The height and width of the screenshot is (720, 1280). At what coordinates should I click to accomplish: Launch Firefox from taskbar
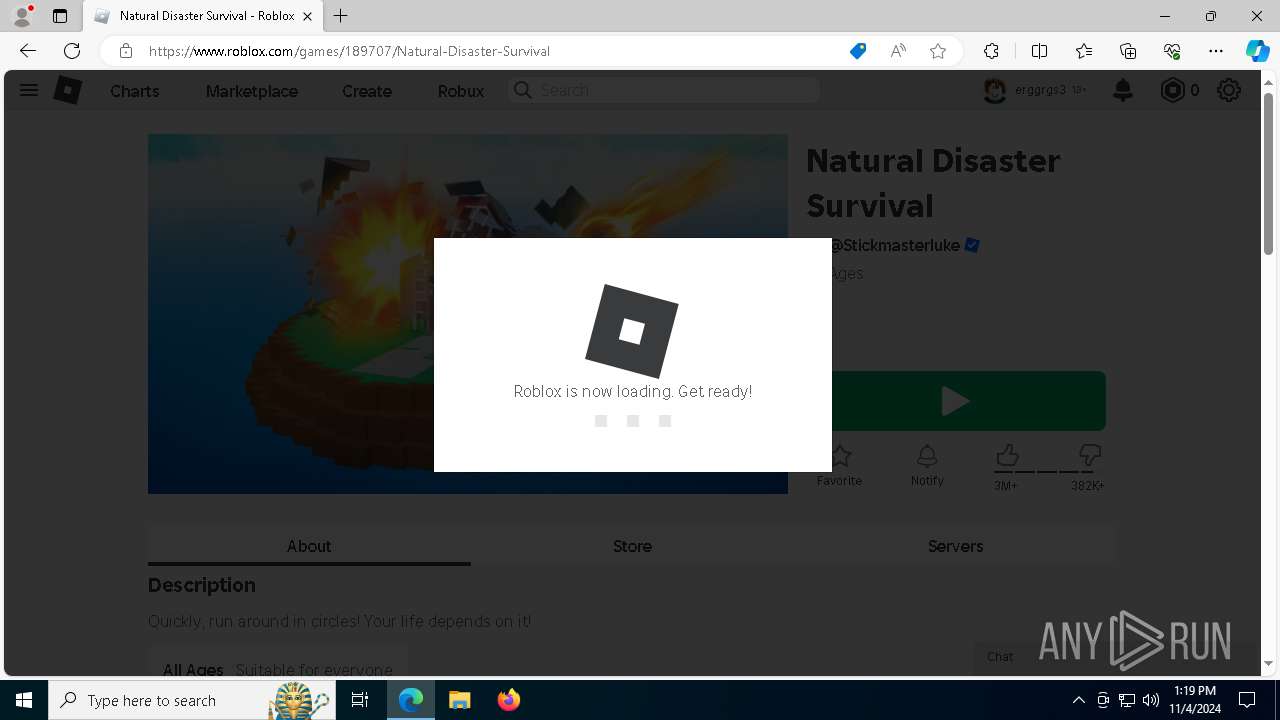coord(509,700)
